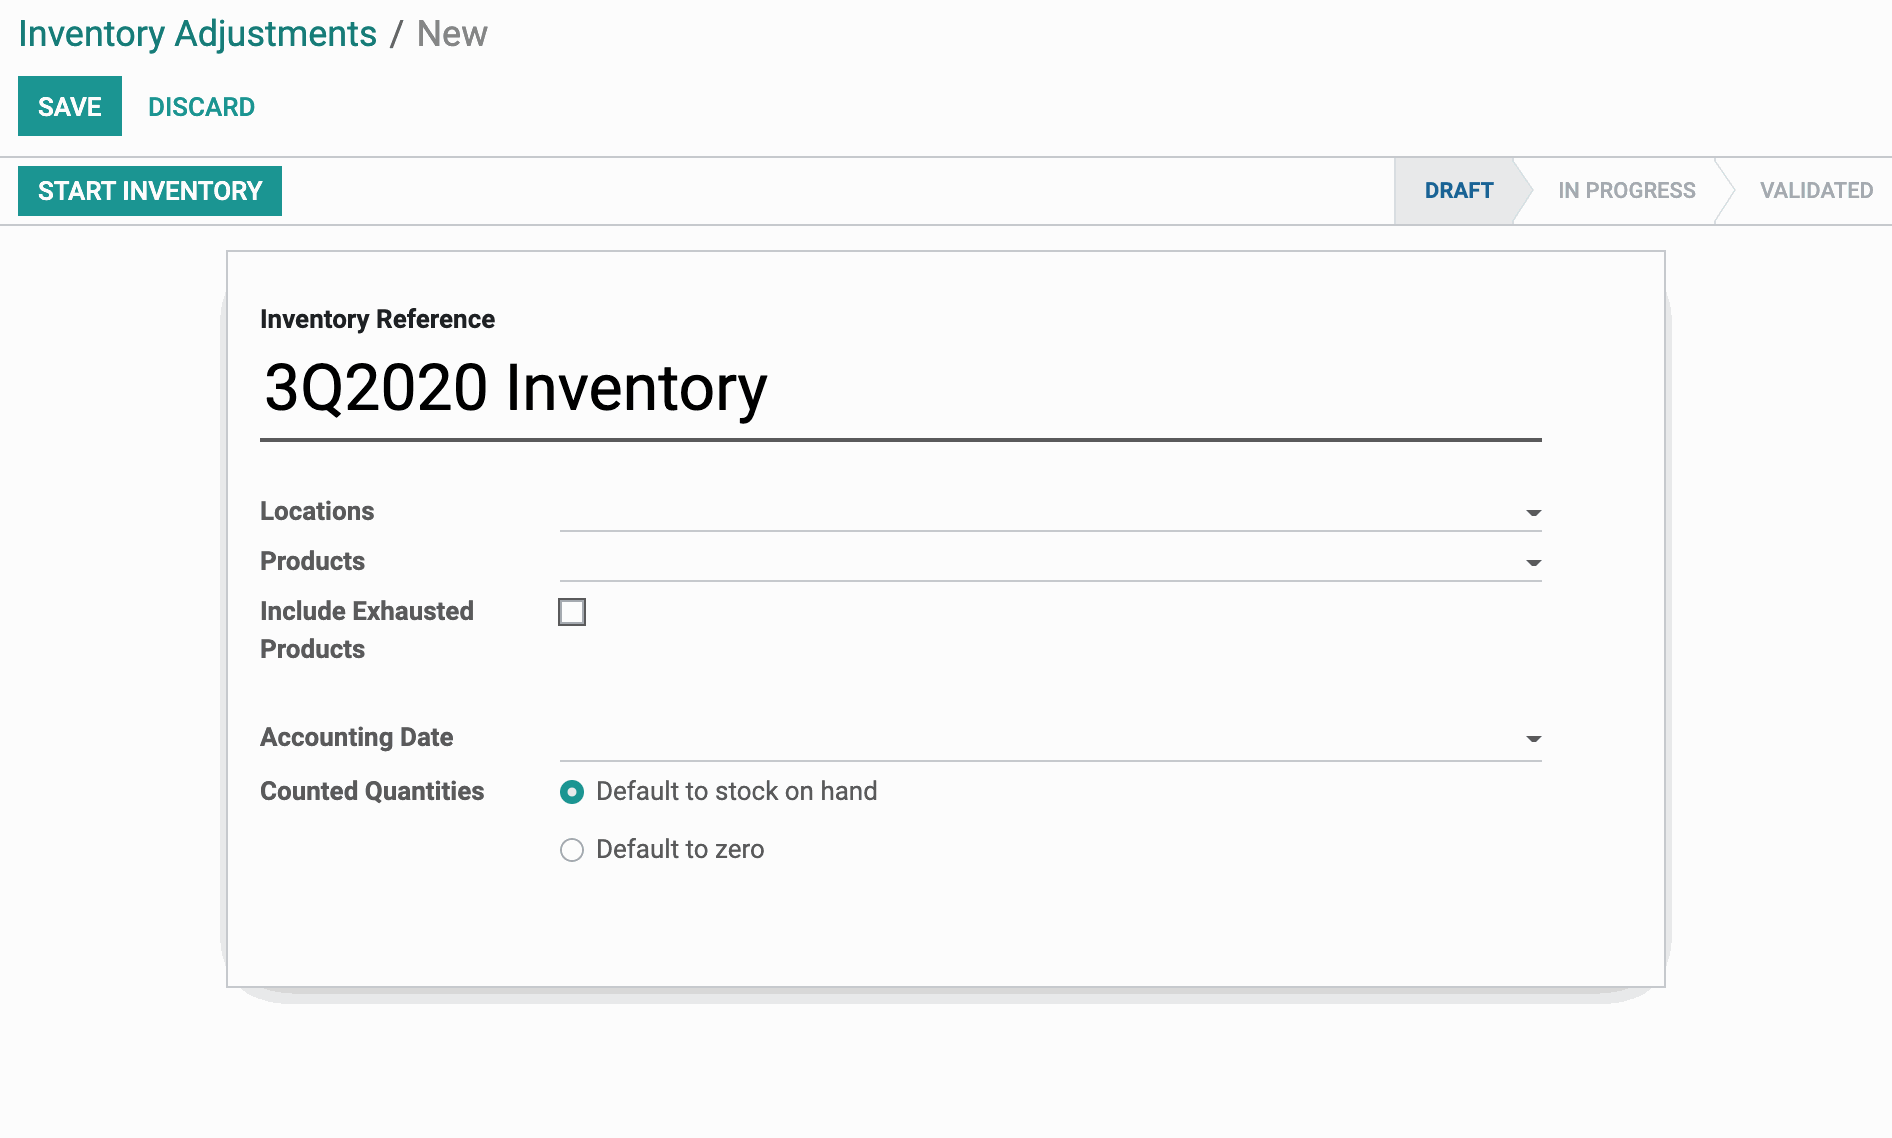Select the In Progress status stage
Screen dimensions: 1892x1138
coord(1626,190)
